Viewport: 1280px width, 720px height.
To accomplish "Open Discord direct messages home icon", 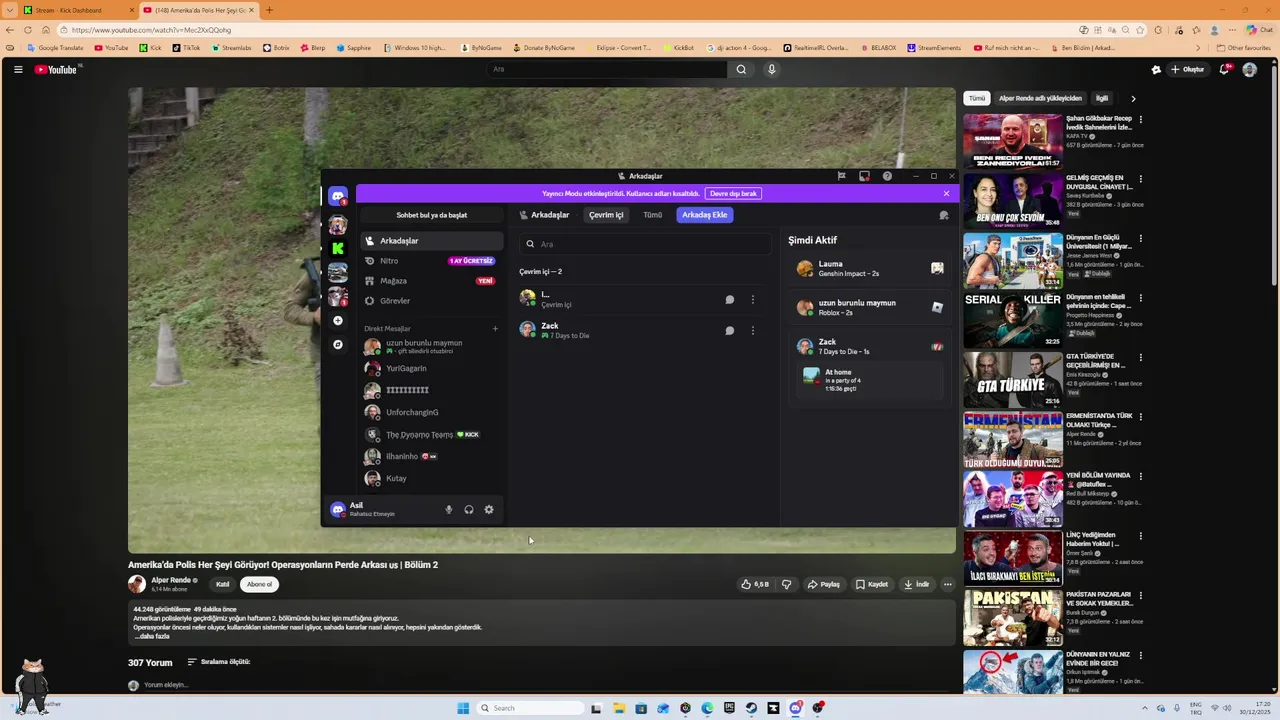I will tap(338, 197).
